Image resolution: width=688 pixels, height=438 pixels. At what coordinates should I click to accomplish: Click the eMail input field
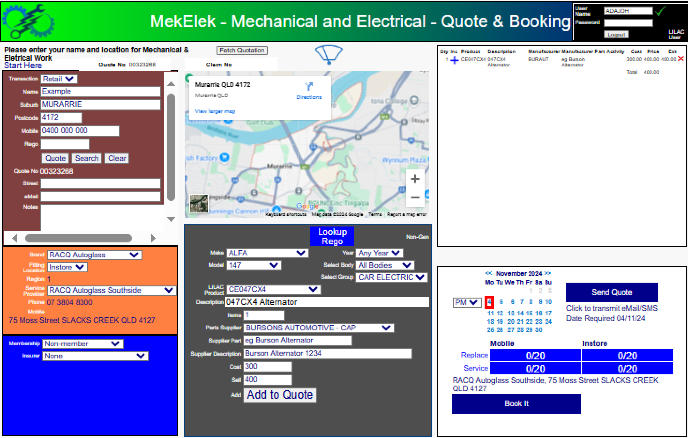pos(100,197)
